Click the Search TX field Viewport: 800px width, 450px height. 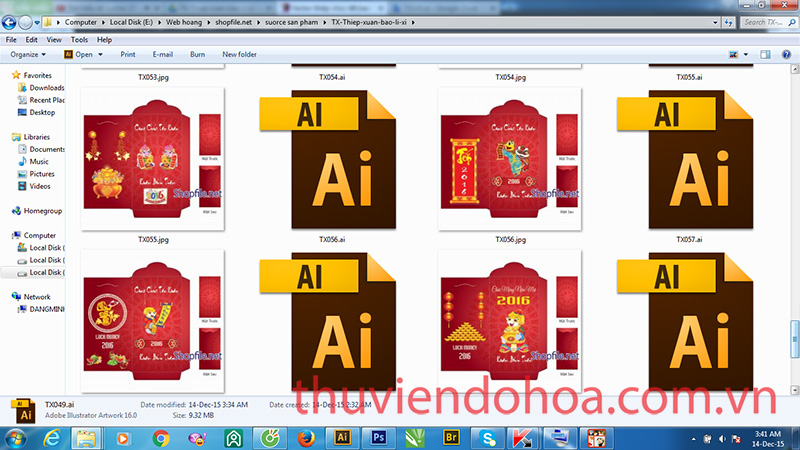(768, 22)
